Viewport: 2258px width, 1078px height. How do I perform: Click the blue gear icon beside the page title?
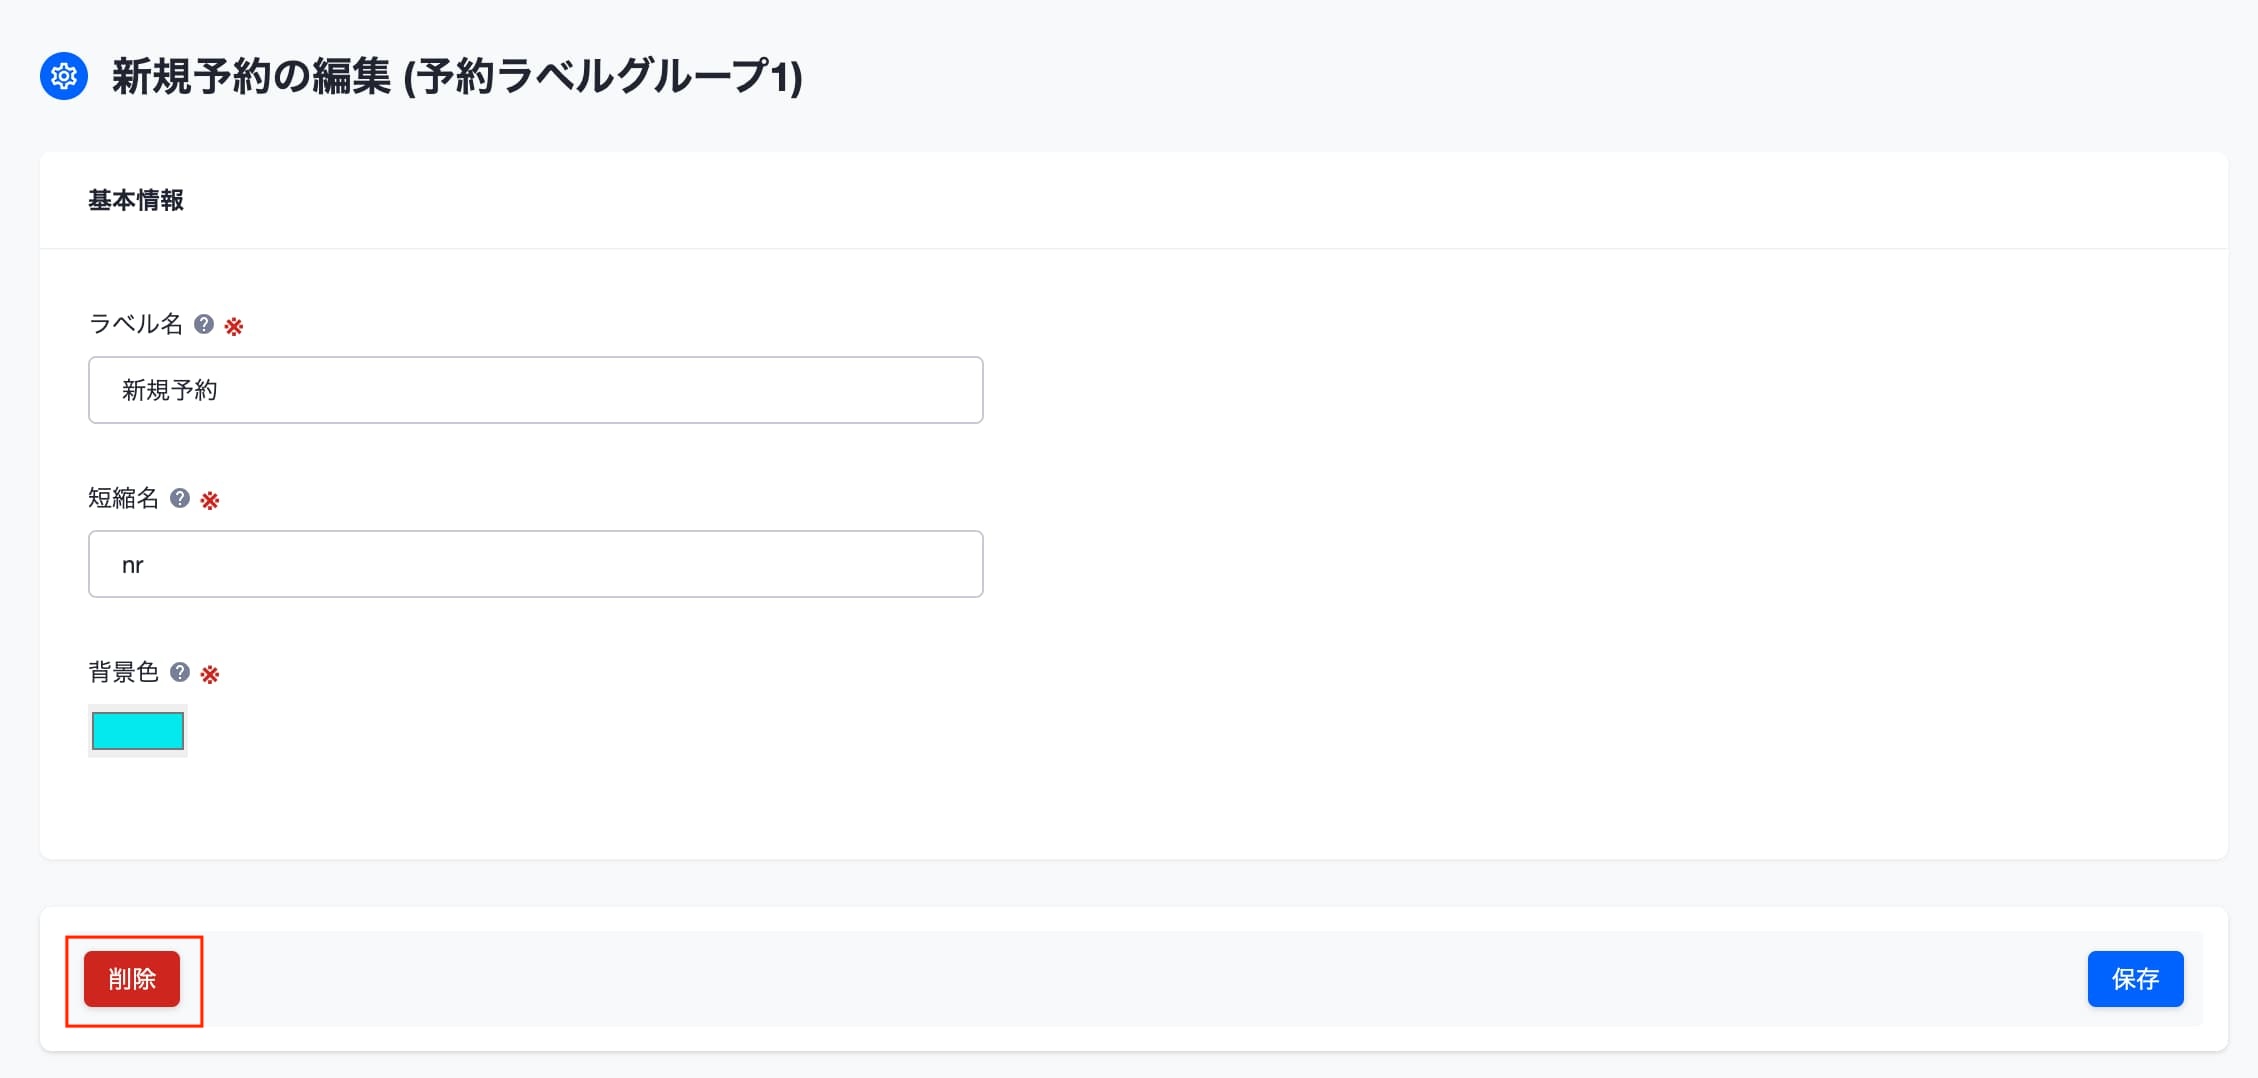coord(64,76)
